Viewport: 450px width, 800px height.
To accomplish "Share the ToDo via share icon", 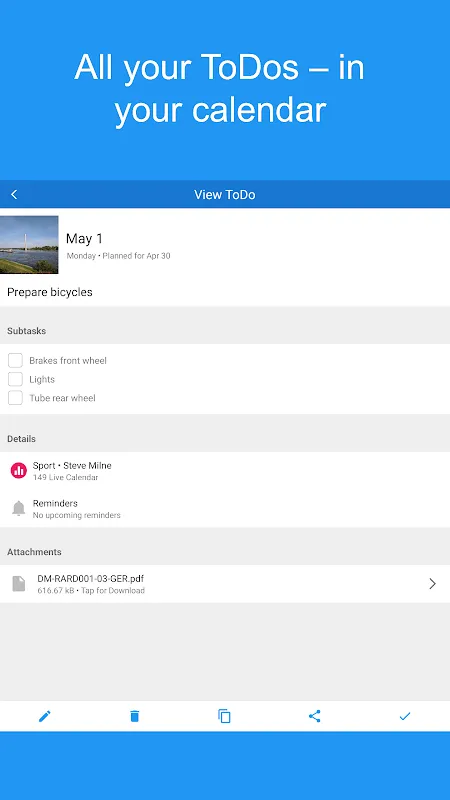I will click(x=315, y=716).
